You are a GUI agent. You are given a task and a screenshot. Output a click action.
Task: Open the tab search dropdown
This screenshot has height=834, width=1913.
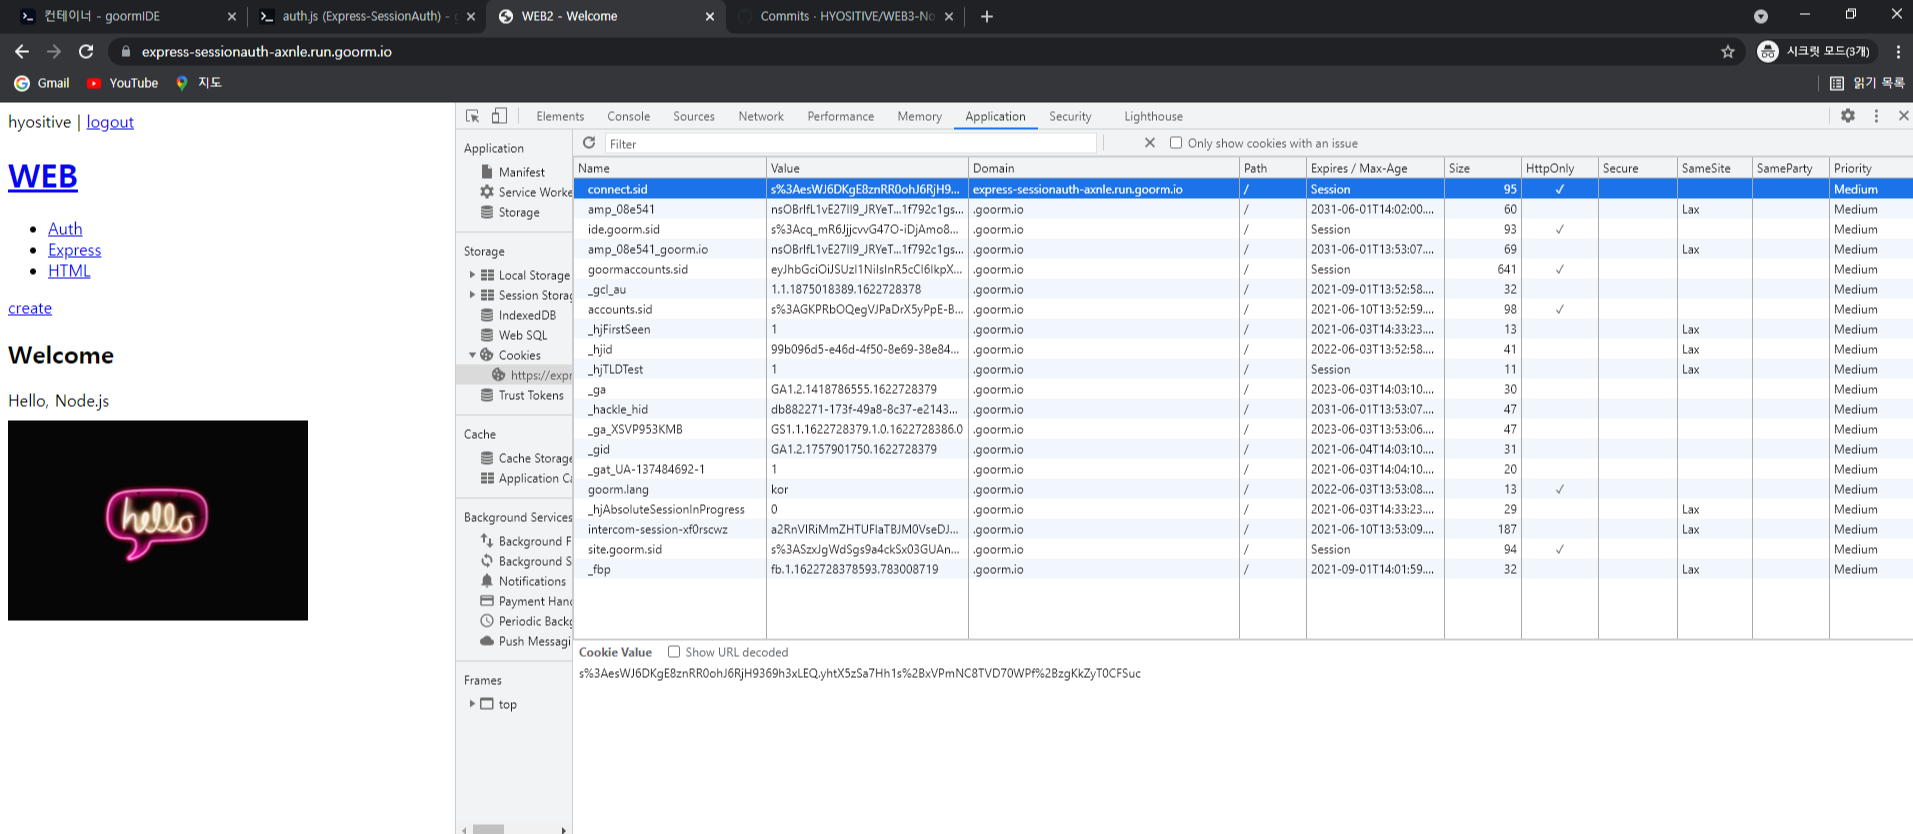pyautogui.click(x=1761, y=16)
